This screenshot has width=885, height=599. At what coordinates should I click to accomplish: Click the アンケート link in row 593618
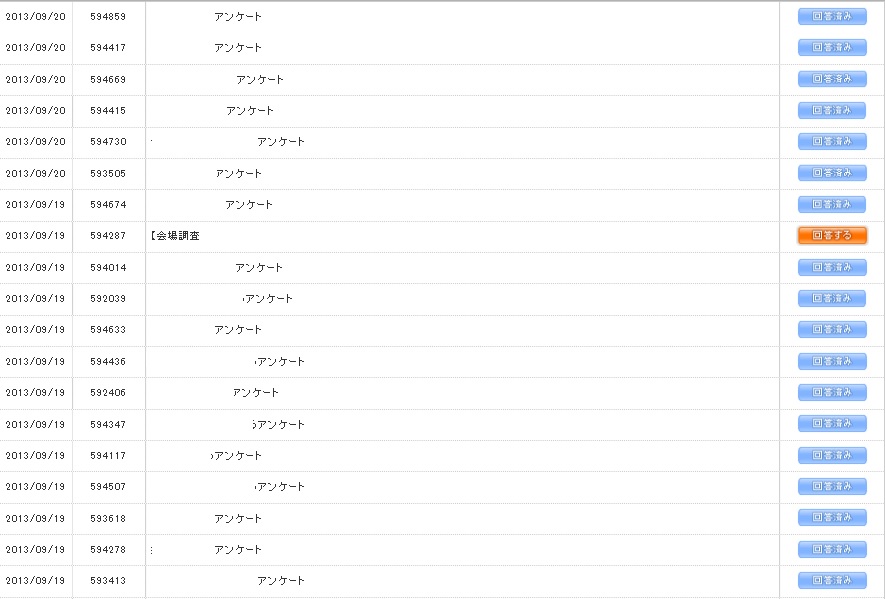(238, 518)
